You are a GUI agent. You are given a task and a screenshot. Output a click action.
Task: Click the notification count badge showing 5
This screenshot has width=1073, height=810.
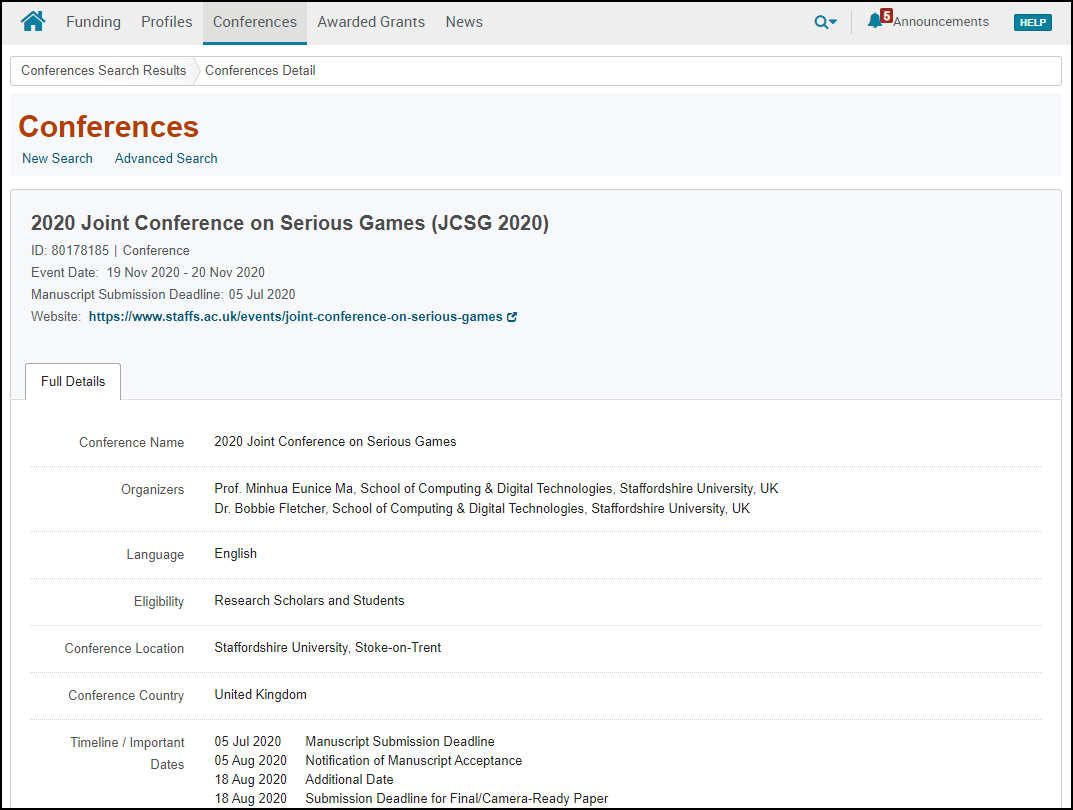pyautogui.click(x=886, y=15)
